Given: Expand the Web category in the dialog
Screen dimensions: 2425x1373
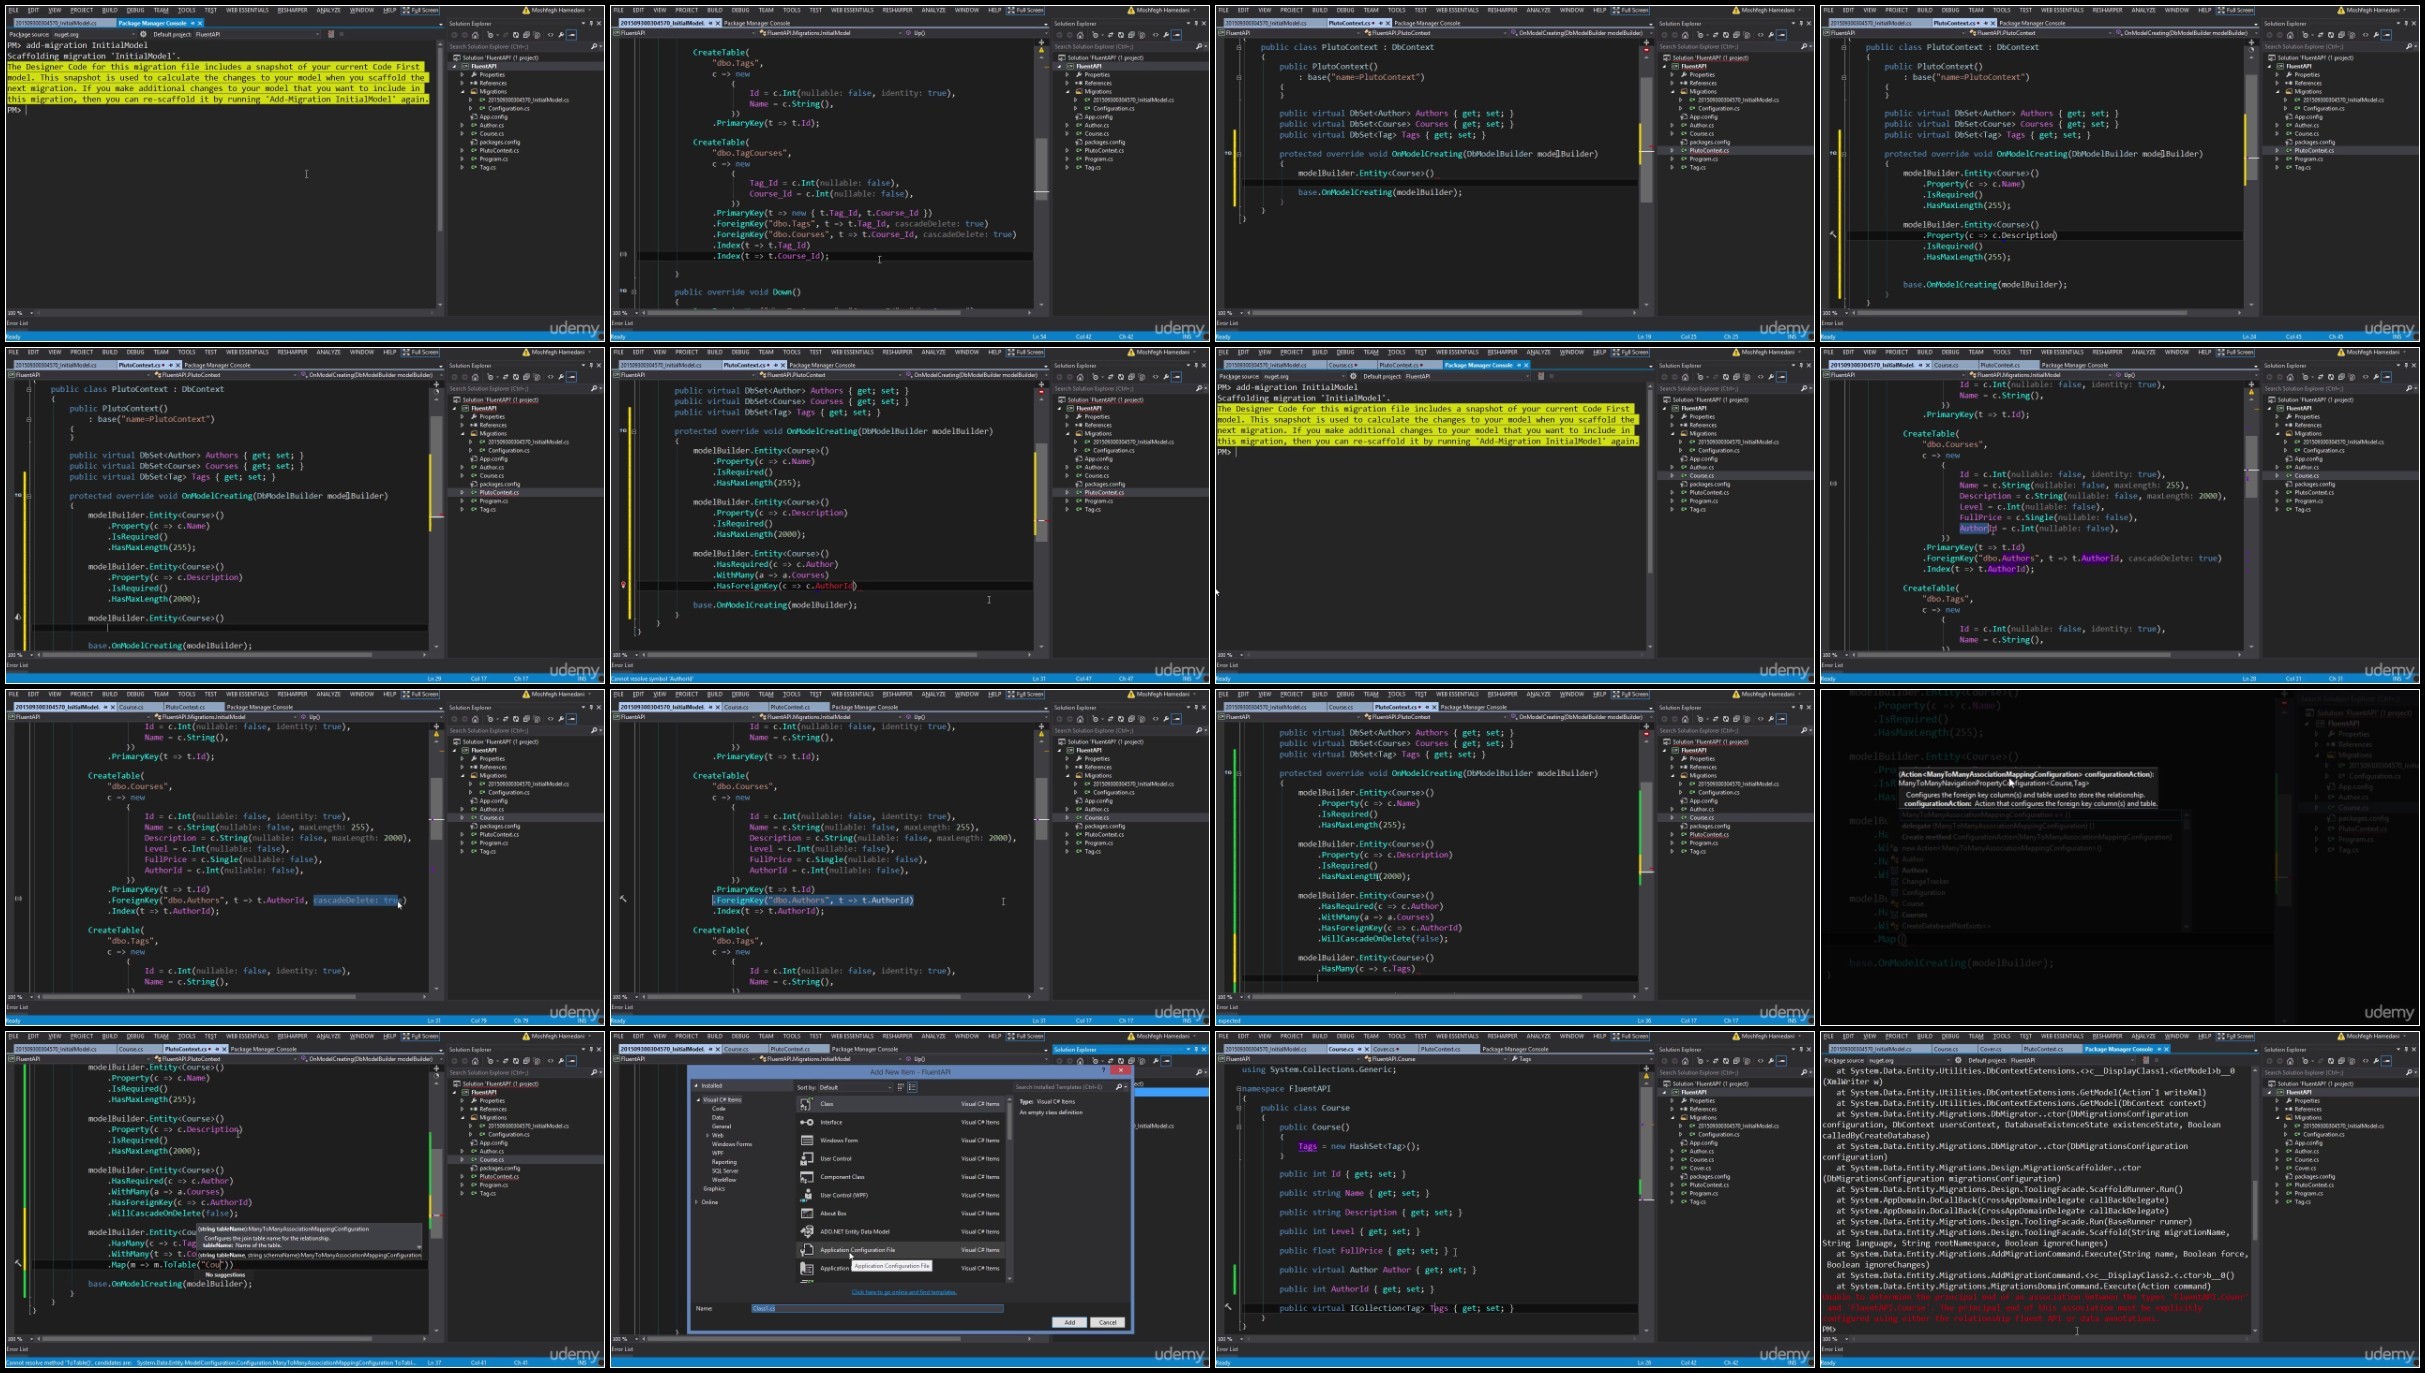Looking at the screenshot, I should point(707,1135).
